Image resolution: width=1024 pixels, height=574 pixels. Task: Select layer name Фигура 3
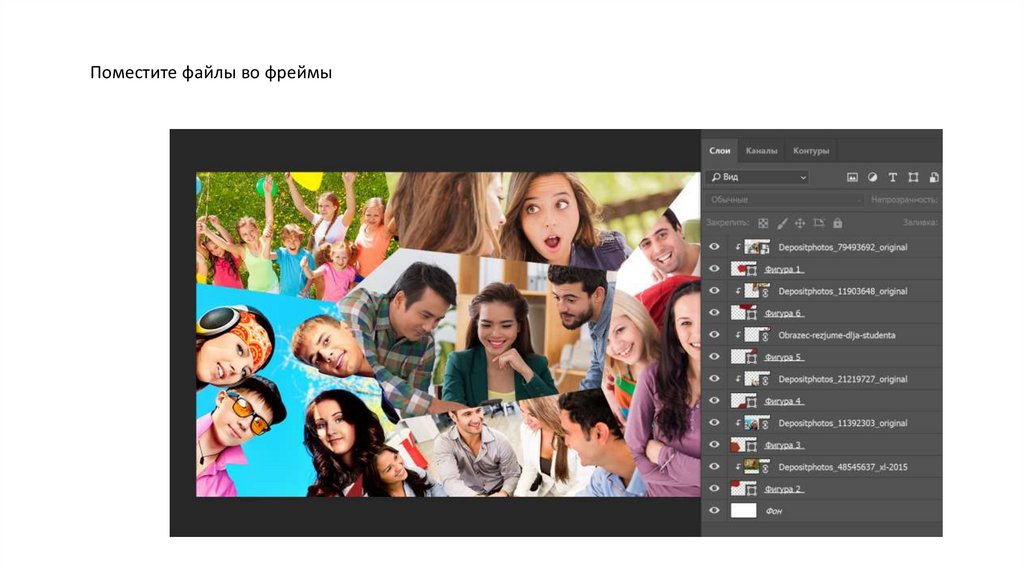(x=784, y=445)
